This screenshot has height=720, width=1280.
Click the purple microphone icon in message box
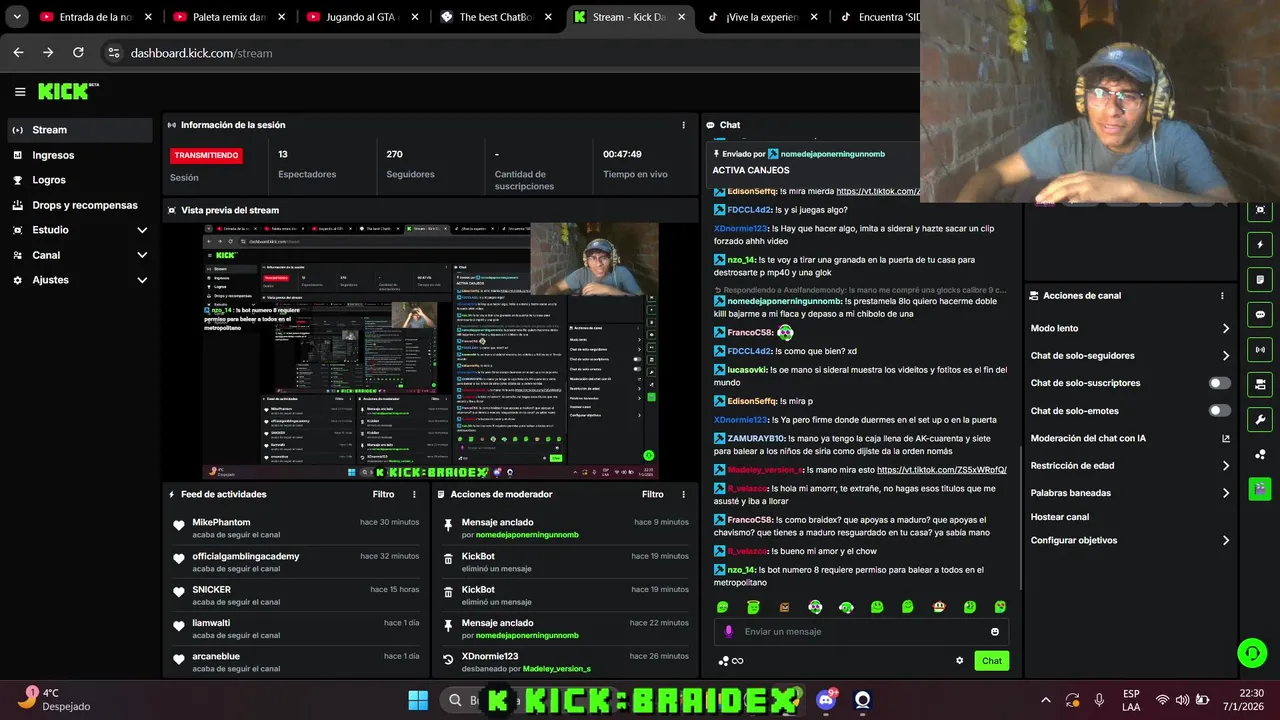(x=728, y=632)
